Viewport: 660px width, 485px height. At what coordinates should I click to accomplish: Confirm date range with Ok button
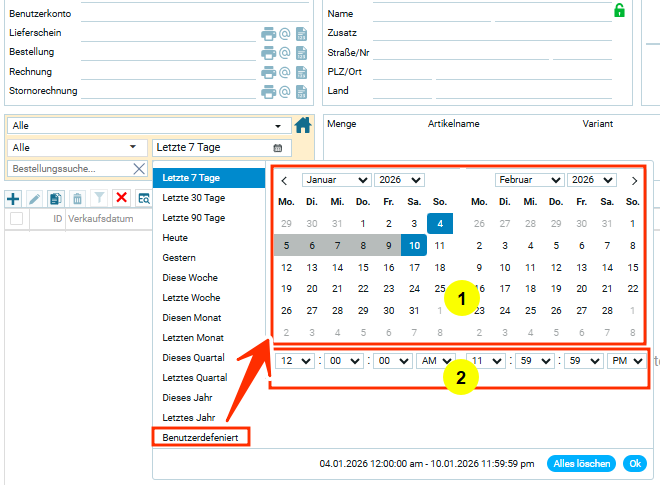click(634, 464)
